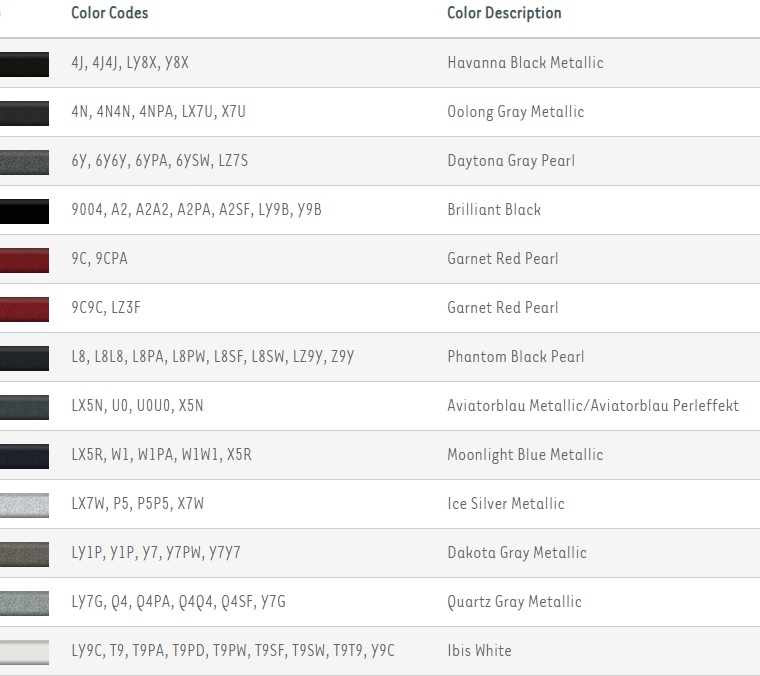Image resolution: width=760 pixels, height=676 pixels.
Task: Click the Havanna Black Metallic color swatch
Action: [x=24, y=63]
